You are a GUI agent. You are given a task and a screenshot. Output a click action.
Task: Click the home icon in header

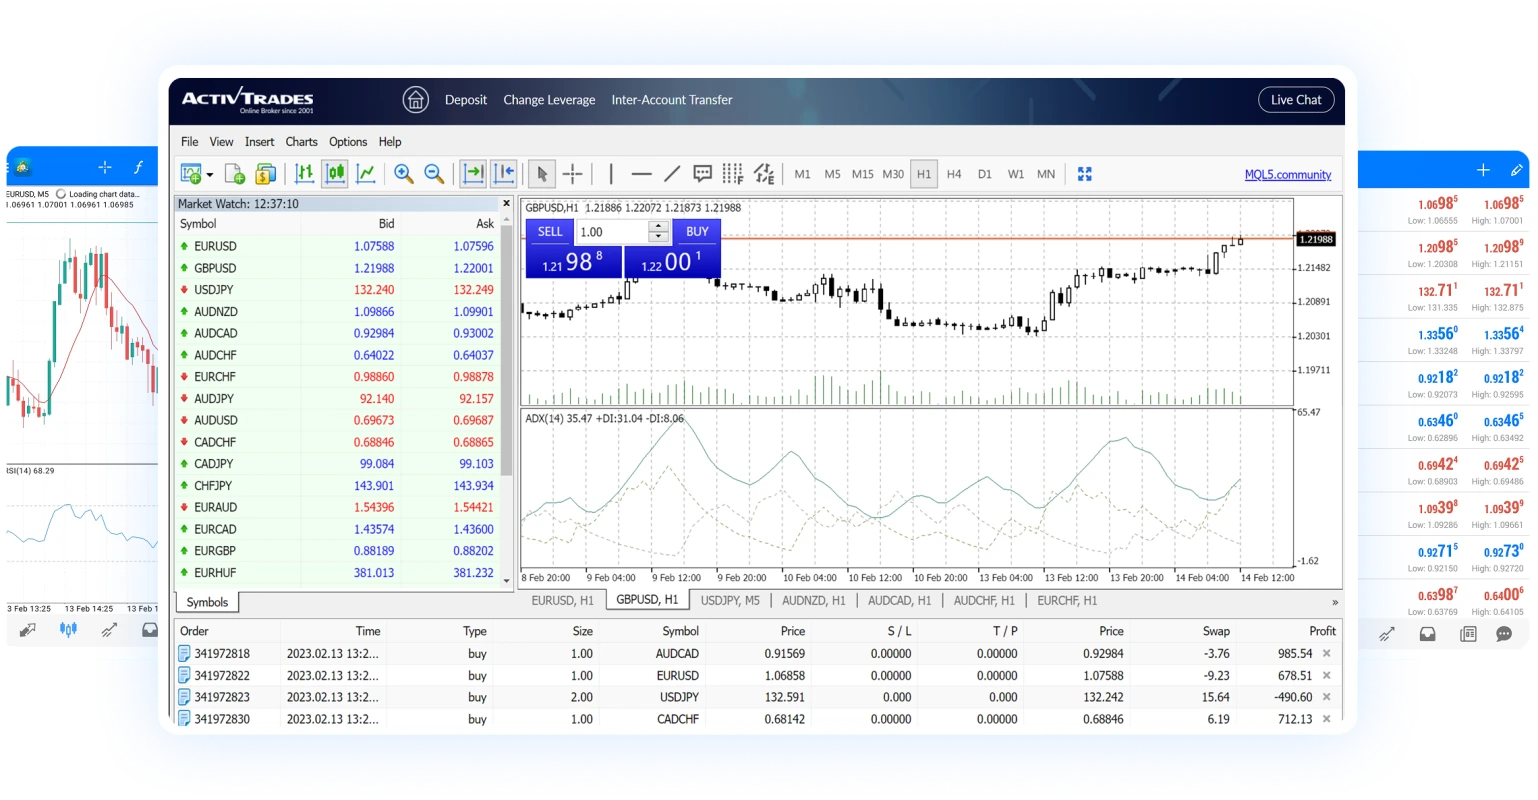coord(415,100)
